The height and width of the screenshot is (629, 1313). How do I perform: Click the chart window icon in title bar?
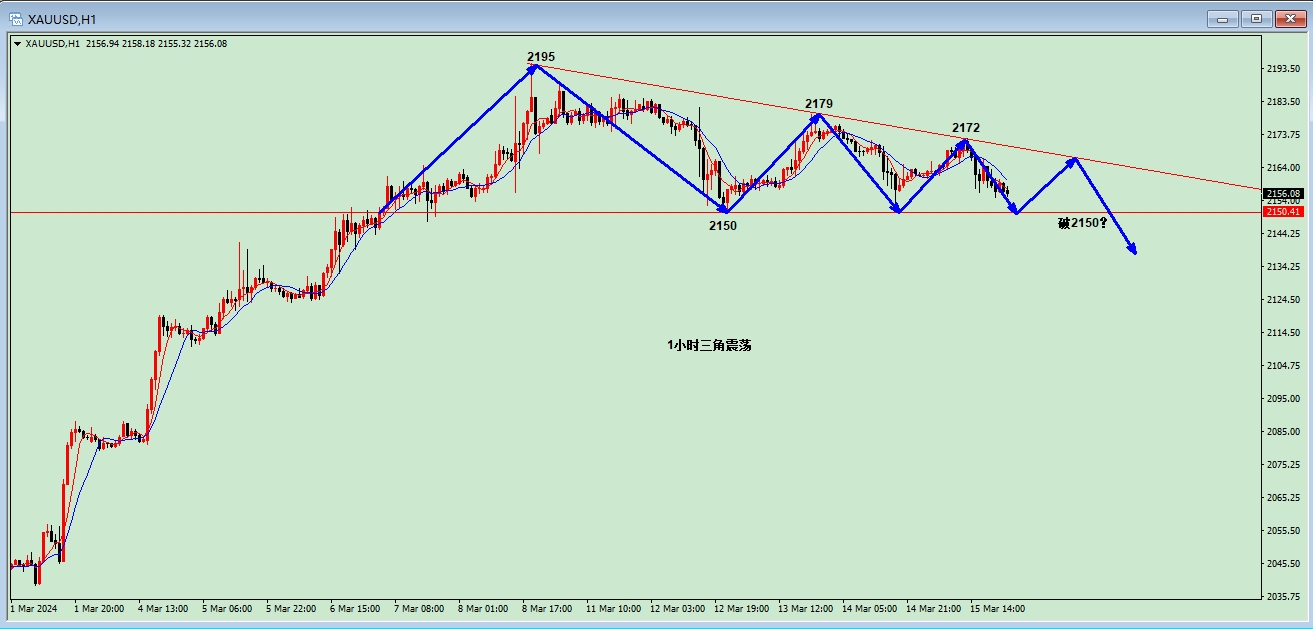coord(15,18)
